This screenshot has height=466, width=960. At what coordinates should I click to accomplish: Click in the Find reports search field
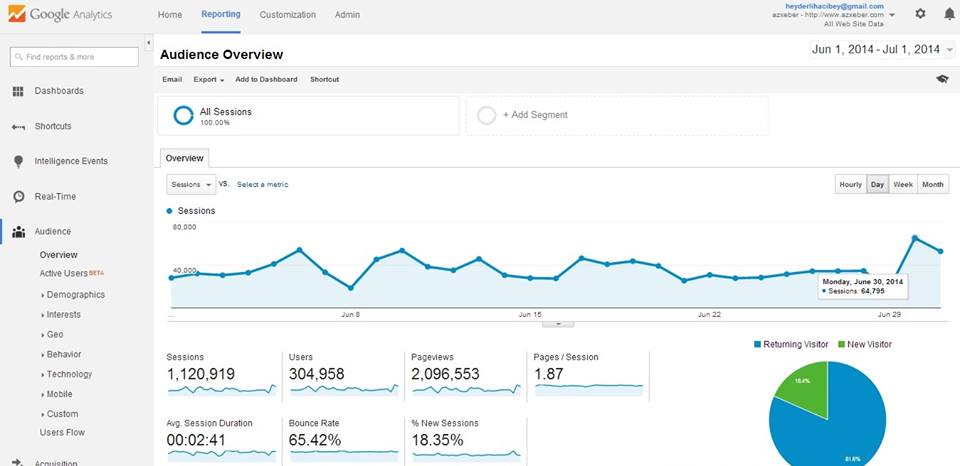(74, 57)
